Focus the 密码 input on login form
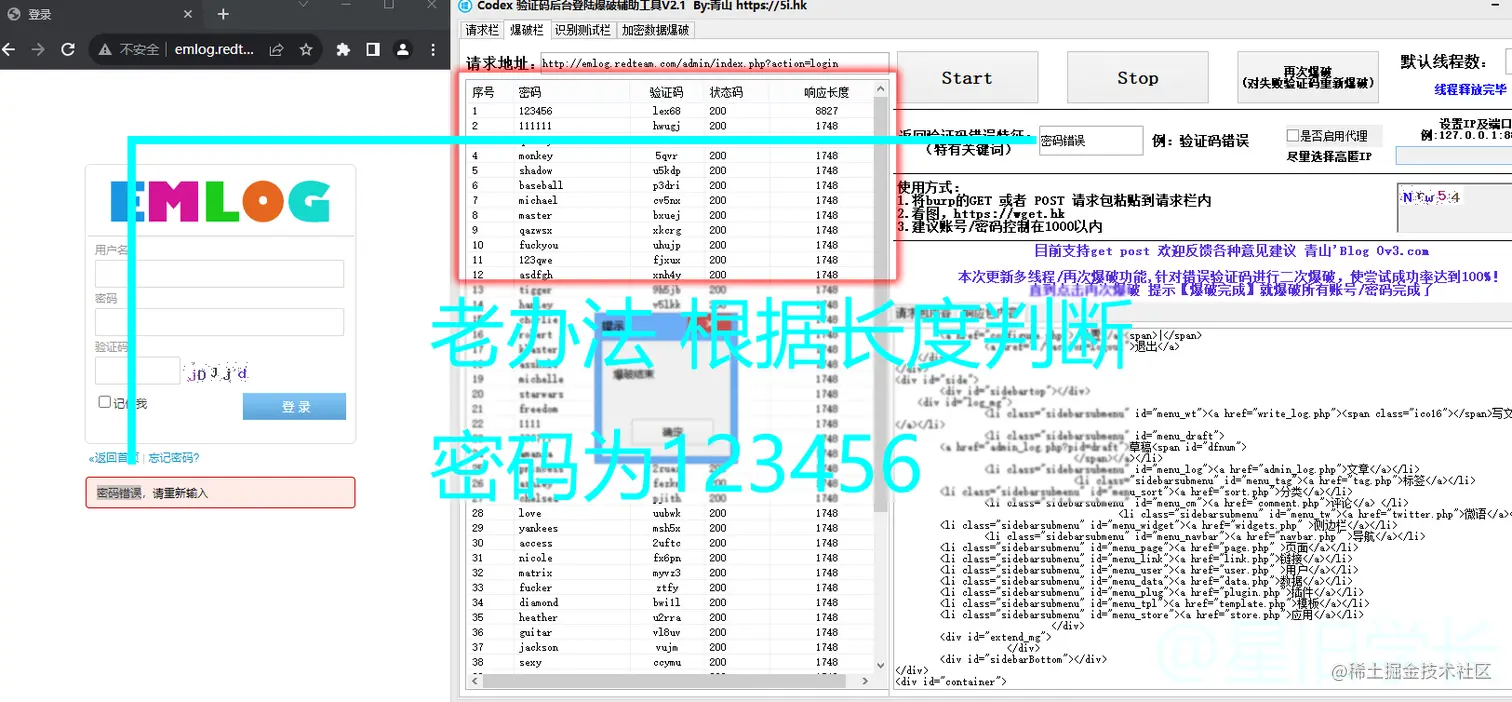The image size is (1512, 702). [x=219, y=322]
